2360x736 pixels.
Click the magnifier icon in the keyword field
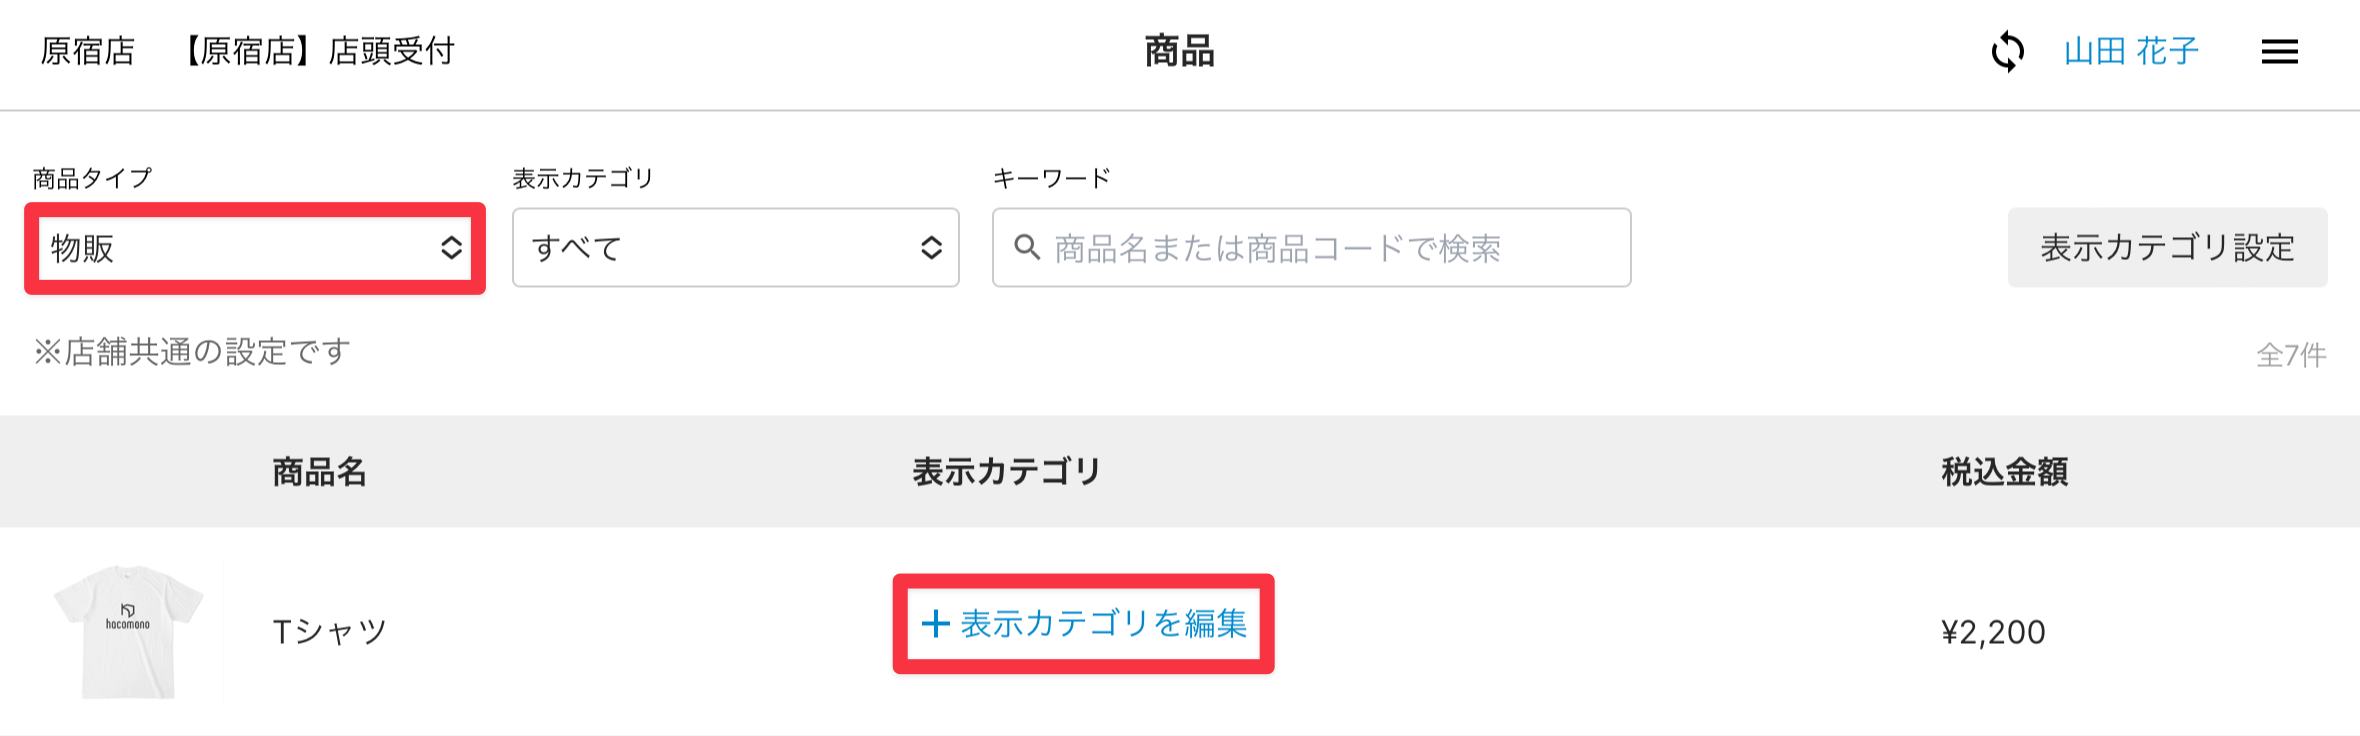point(1026,247)
